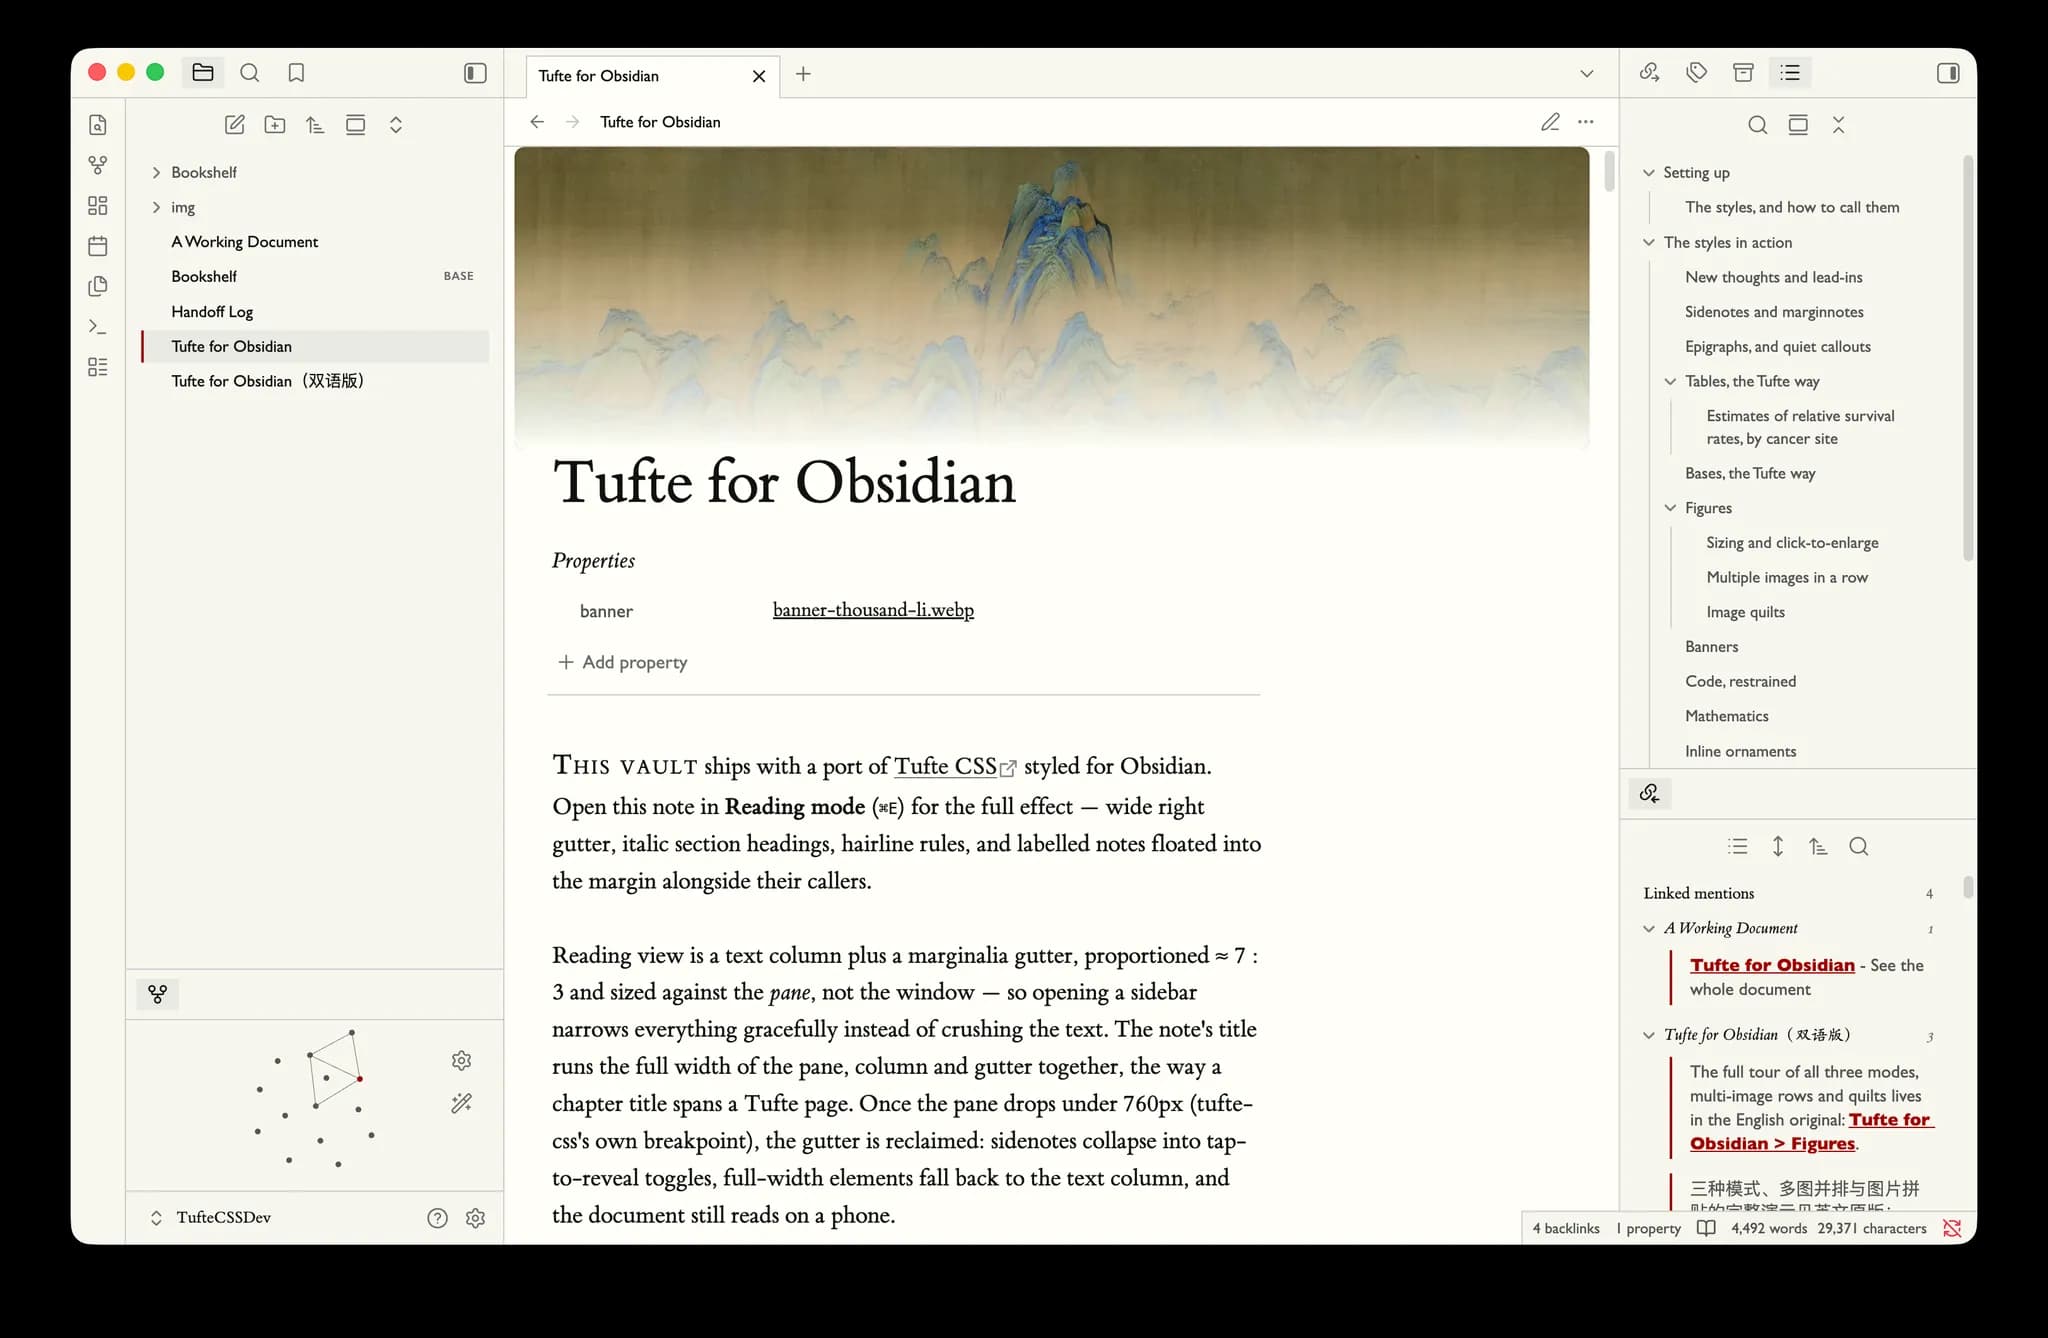Open the help question mark icon next to the vault name
The image size is (2048, 1338).
(437, 1218)
